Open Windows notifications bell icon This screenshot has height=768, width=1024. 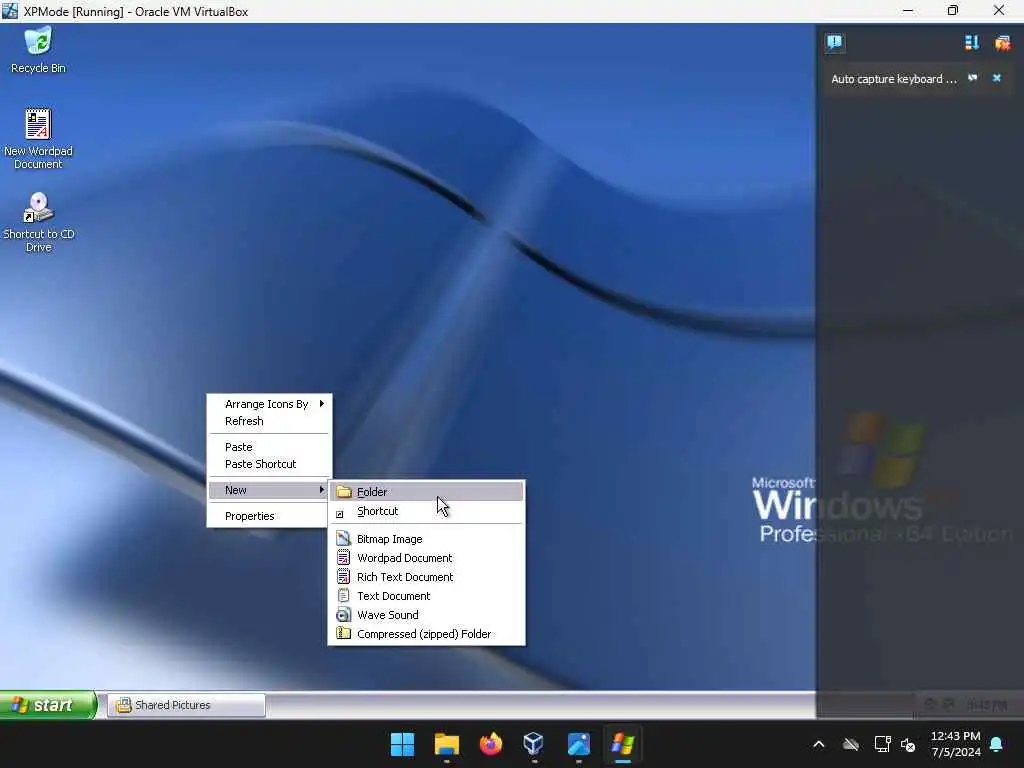997,744
